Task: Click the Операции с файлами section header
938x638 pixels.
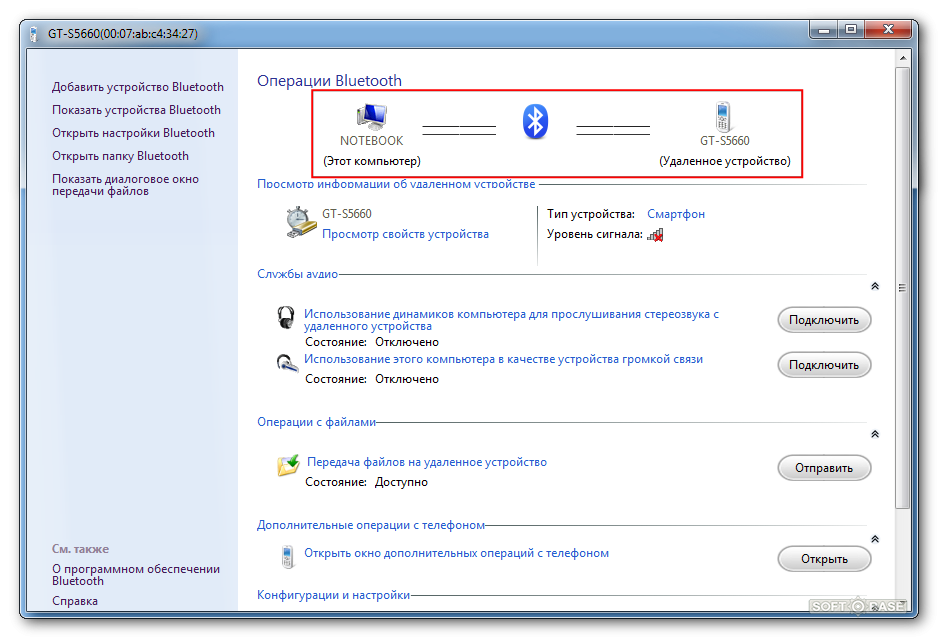Action: click(x=316, y=422)
